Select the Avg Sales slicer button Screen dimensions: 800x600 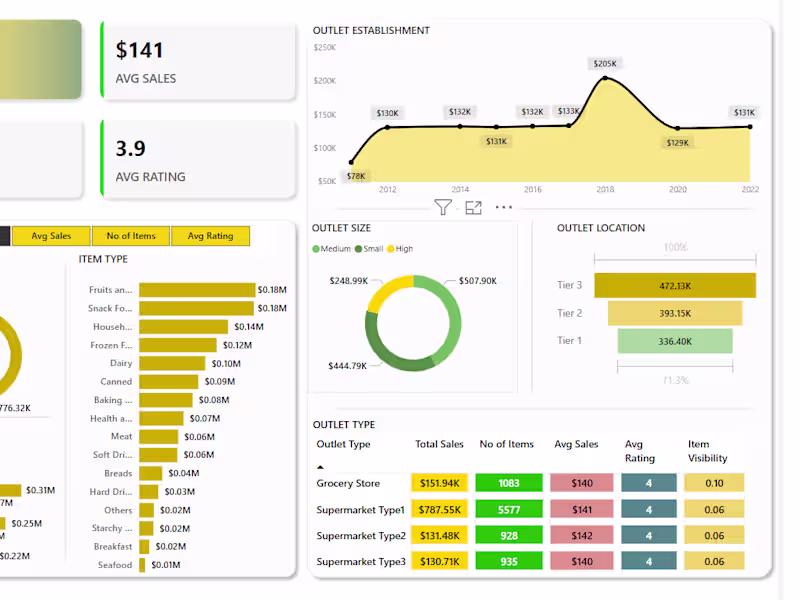tap(51, 236)
